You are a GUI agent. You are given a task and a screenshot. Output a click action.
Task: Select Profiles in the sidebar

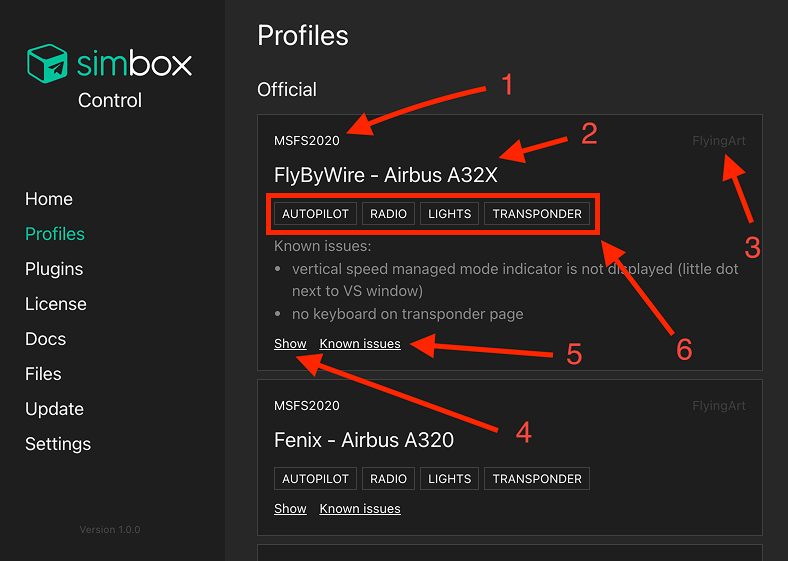point(55,234)
